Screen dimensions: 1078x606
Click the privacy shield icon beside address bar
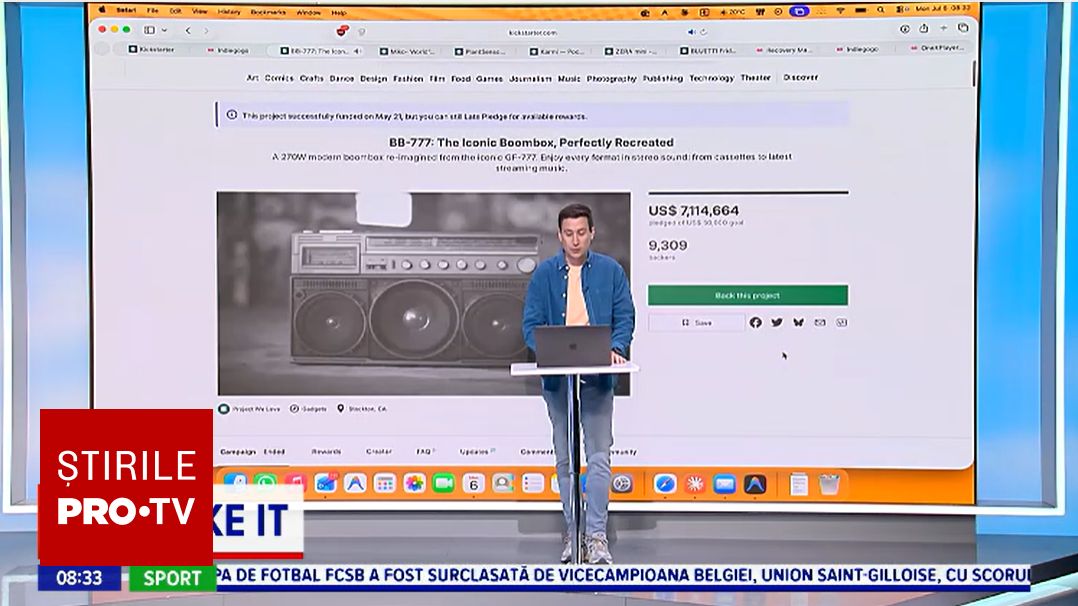(x=362, y=32)
